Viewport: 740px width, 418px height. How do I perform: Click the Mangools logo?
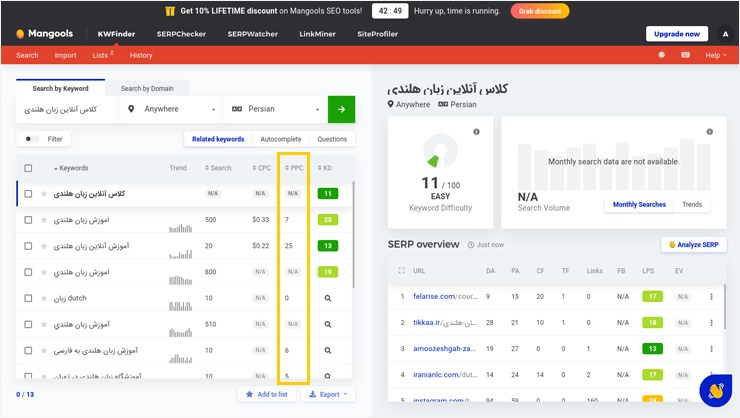pos(45,33)
